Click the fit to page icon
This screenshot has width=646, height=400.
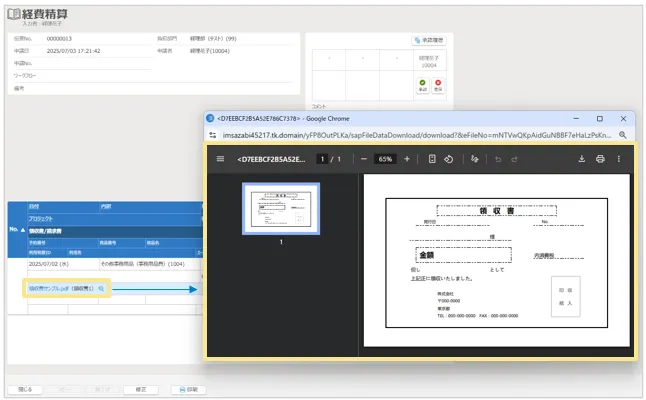click(x=432, y=159)
